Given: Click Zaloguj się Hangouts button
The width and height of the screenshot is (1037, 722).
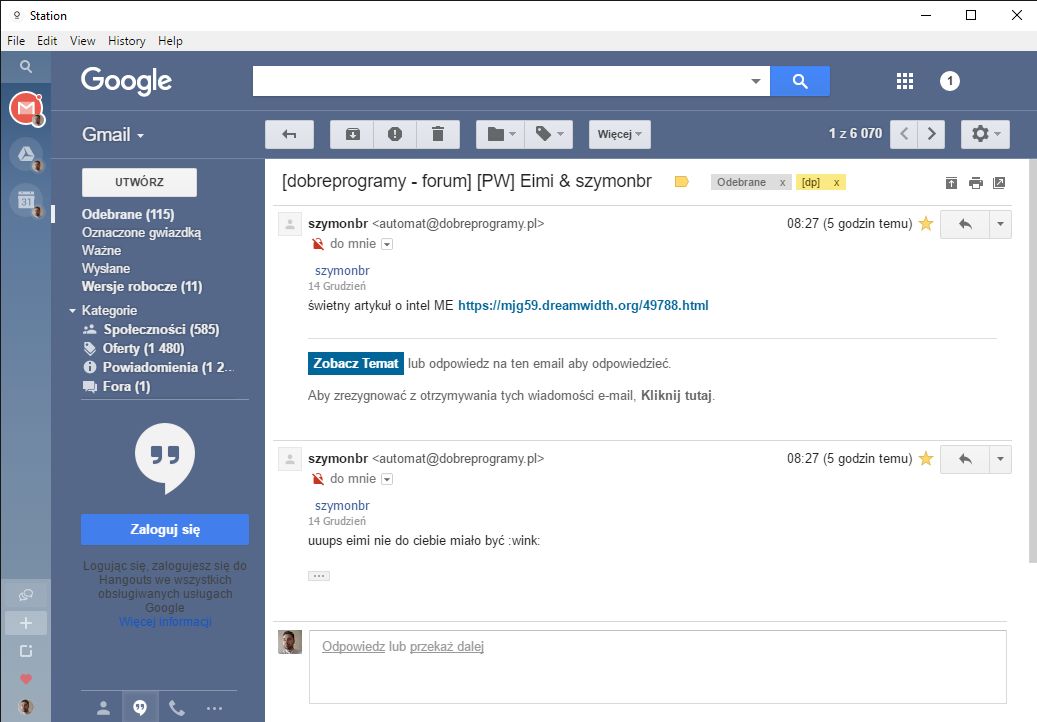Looking at the screenshot, I should tap(165, 530).
